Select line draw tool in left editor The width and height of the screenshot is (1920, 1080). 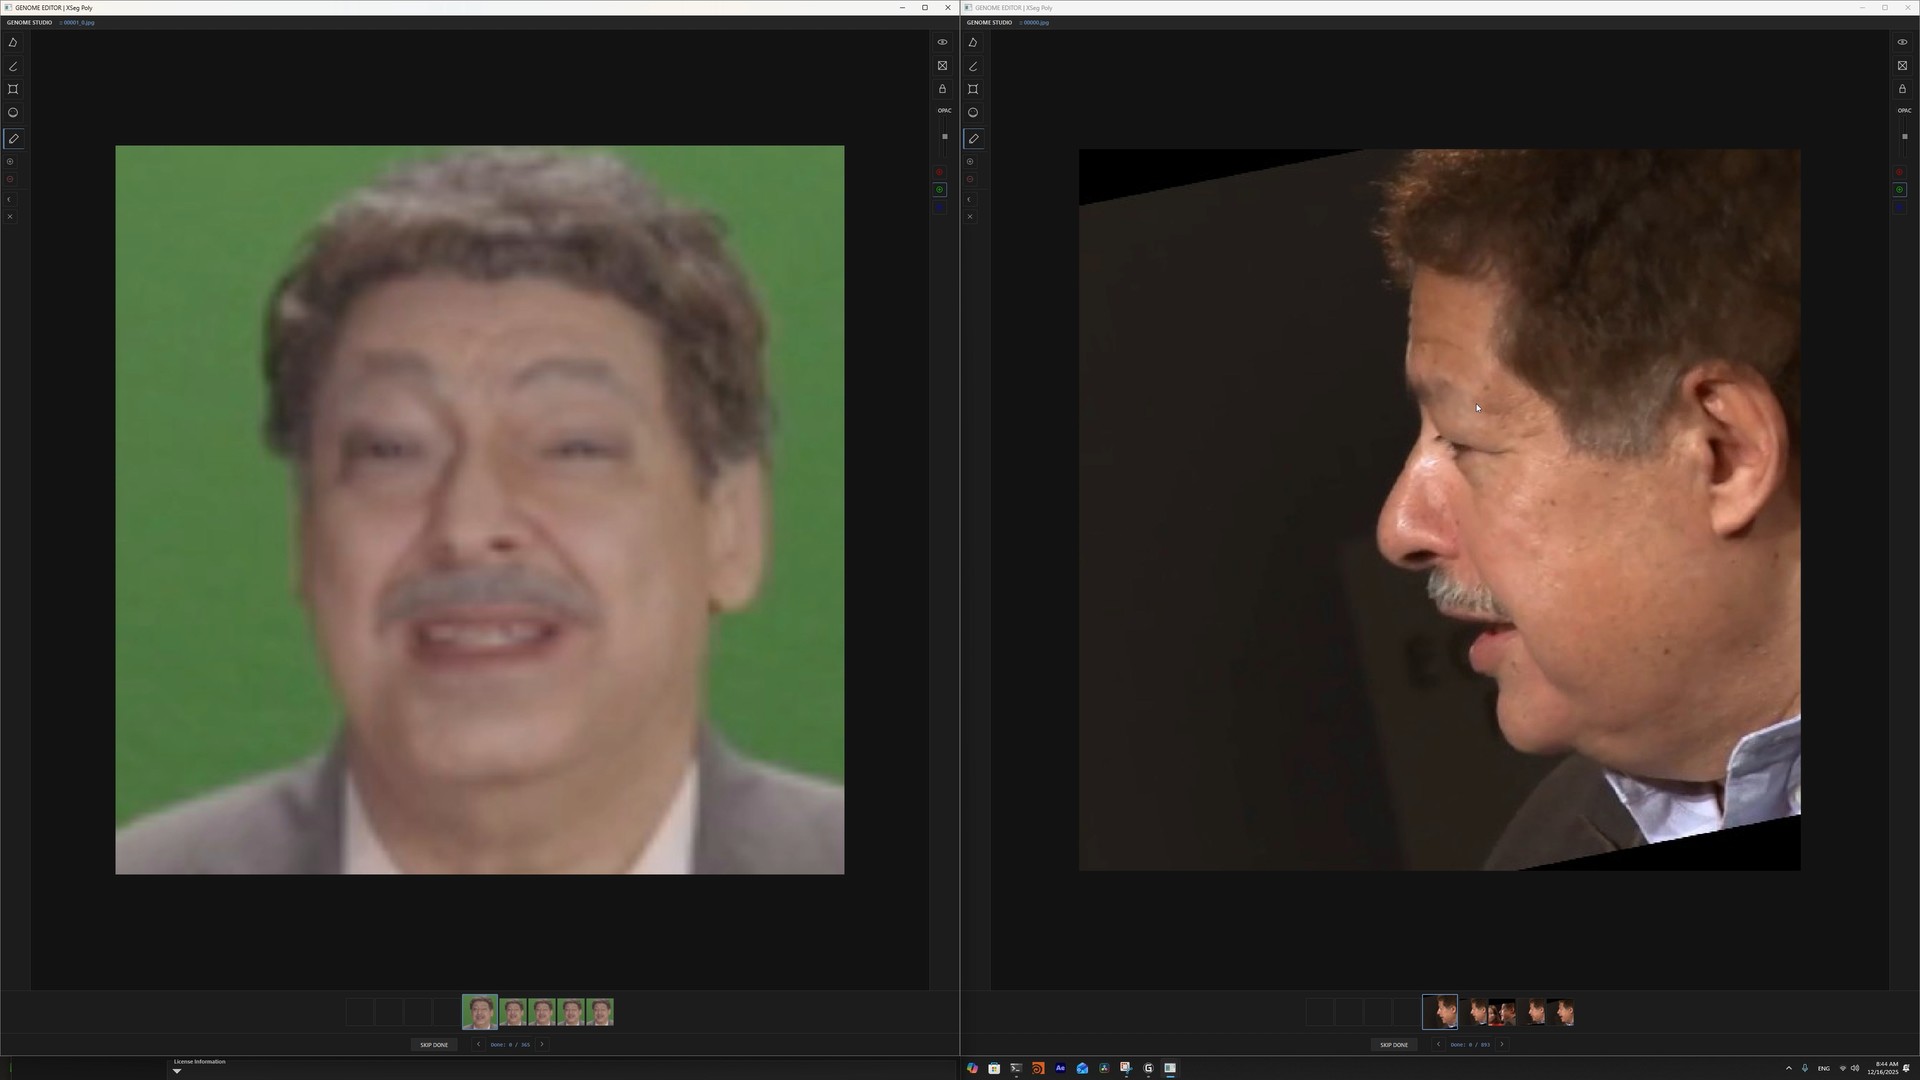(x=13, y=66)
